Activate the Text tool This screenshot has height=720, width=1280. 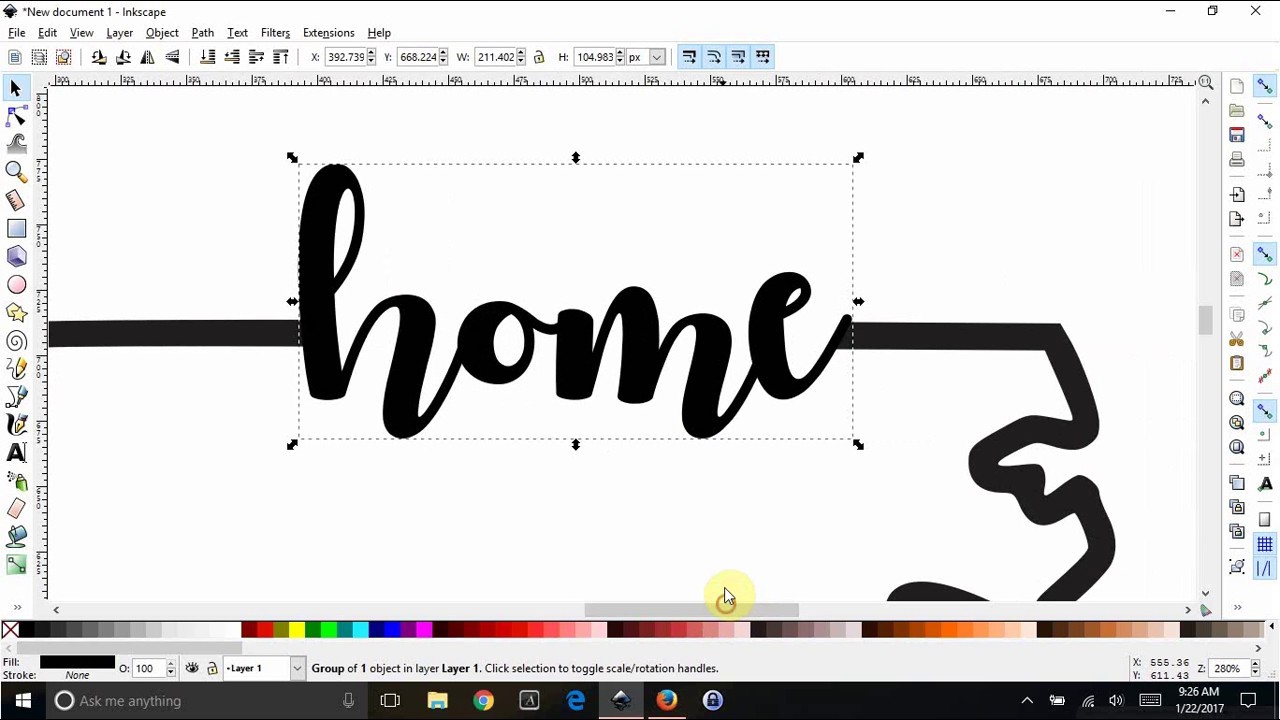point(15,453)
